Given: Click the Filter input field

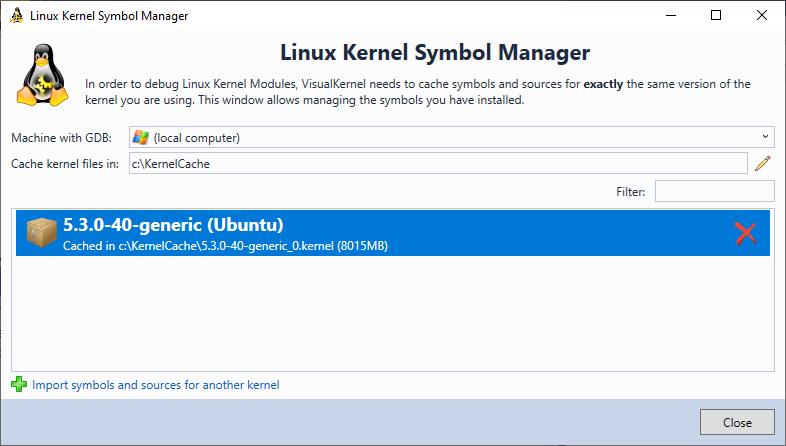Looking at the screenshot, I should click(714, 191).
